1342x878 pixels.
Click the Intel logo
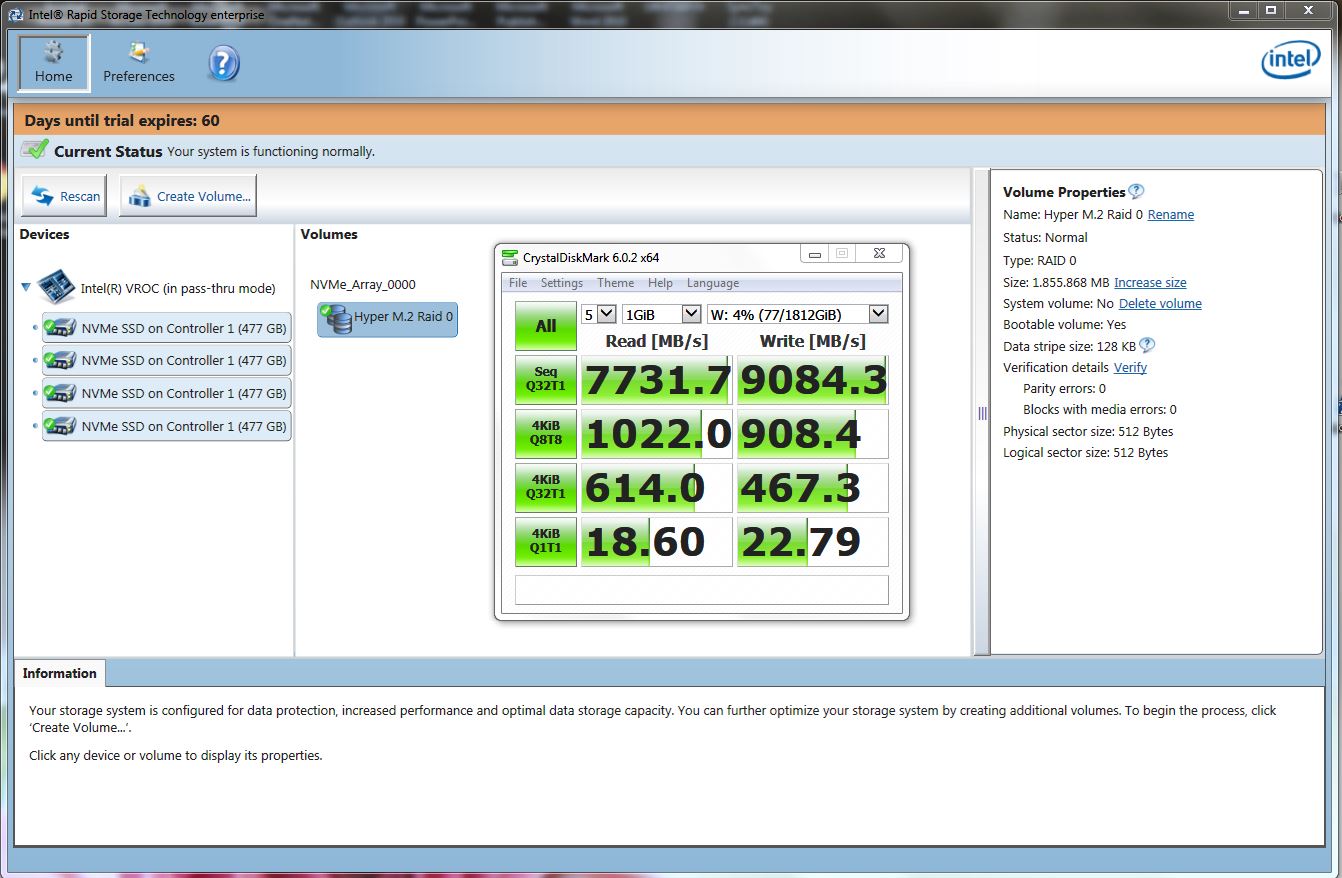click(1290, 61)
